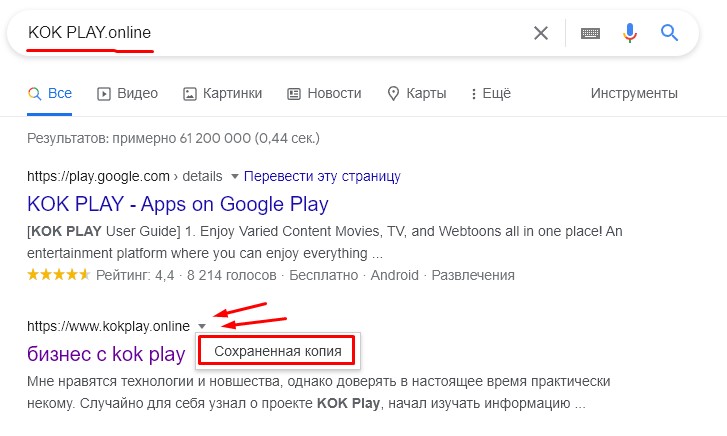Switch to the Карты tab

tap(416, 93)
